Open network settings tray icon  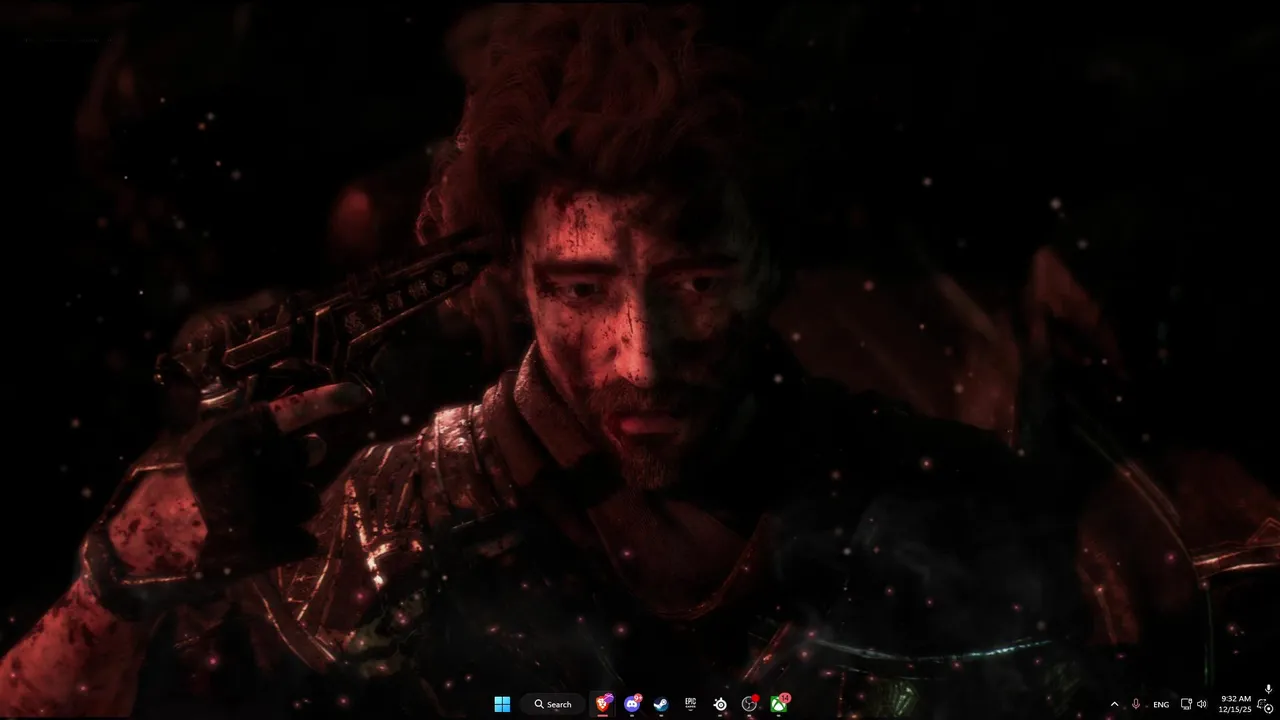[x=1186, y=704]
